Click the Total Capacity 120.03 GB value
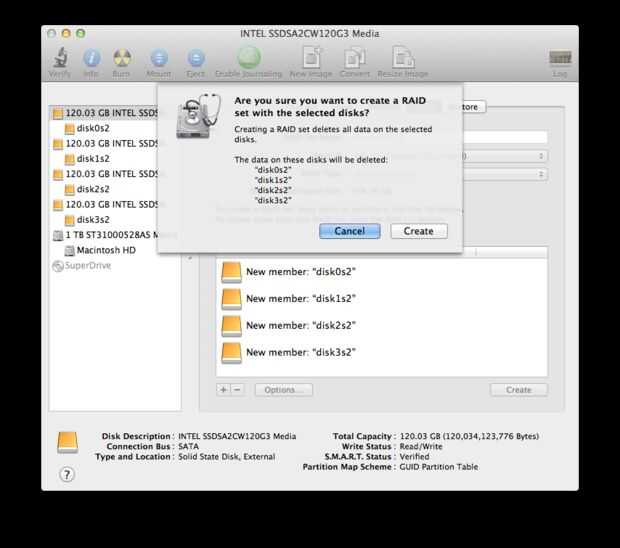Screen dimensions: 620x548 coord(469,436)
